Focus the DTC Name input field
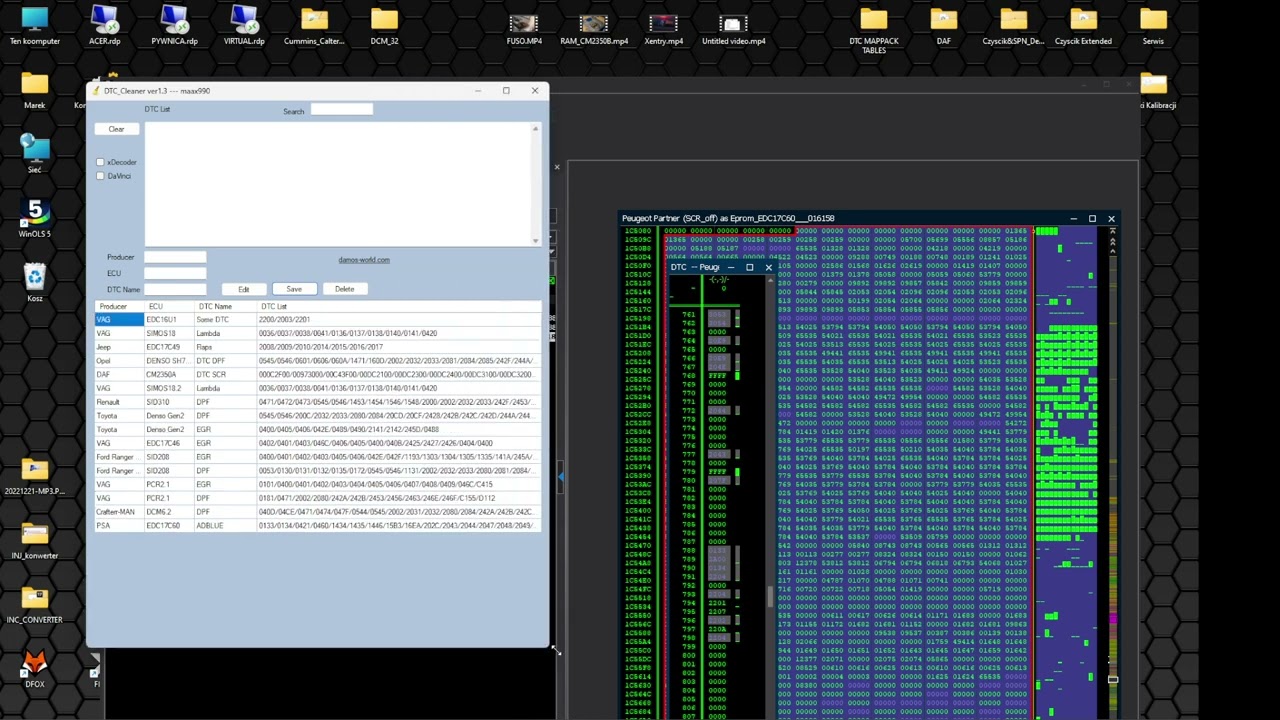This screenshot has width=1280, height=720. tap(175, 289)
